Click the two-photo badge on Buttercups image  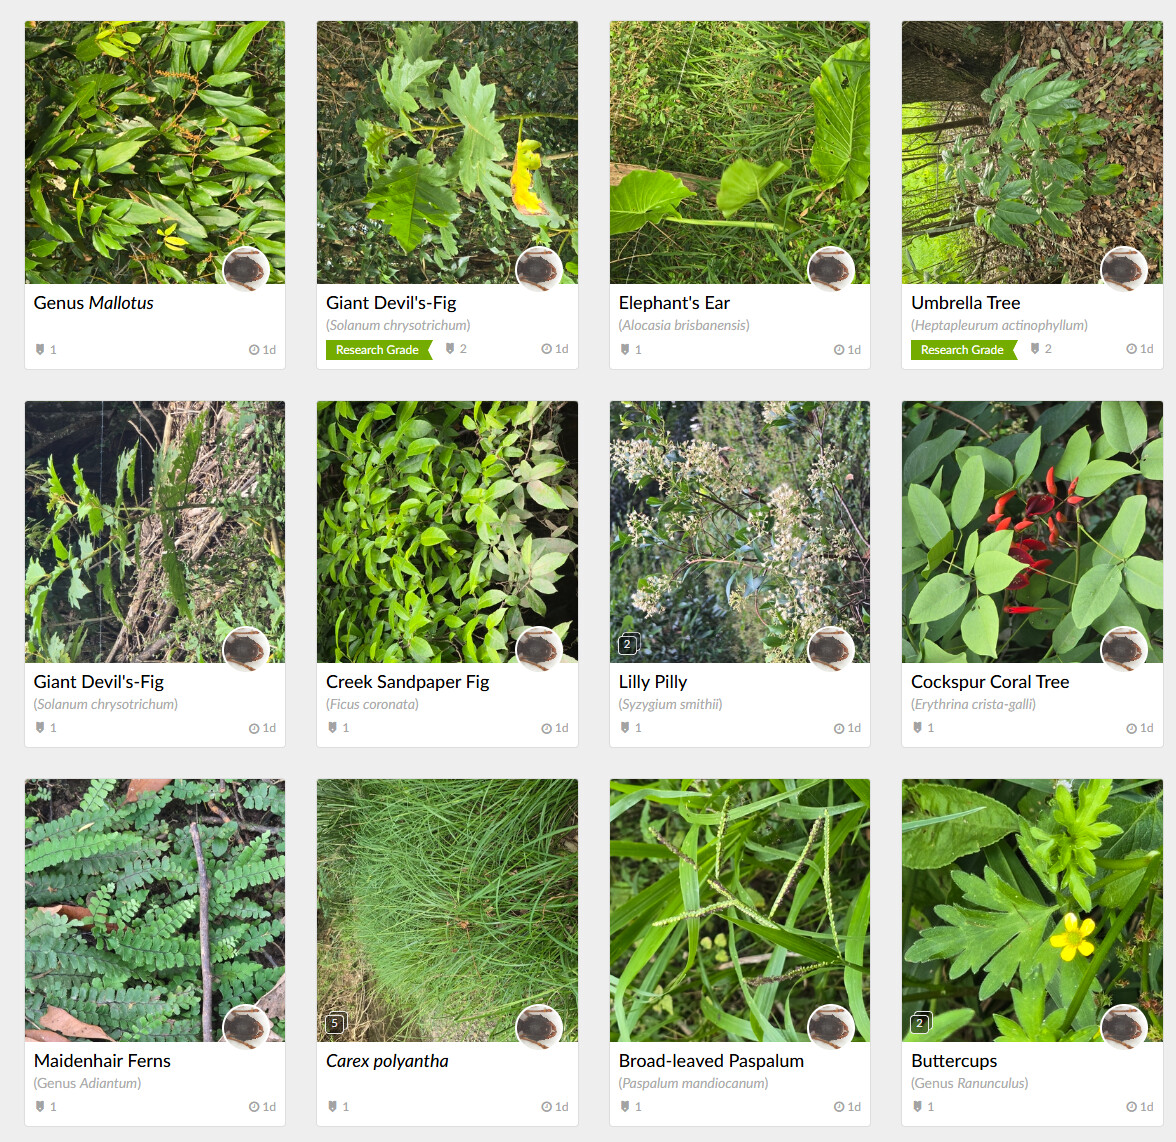(921, 1022)
